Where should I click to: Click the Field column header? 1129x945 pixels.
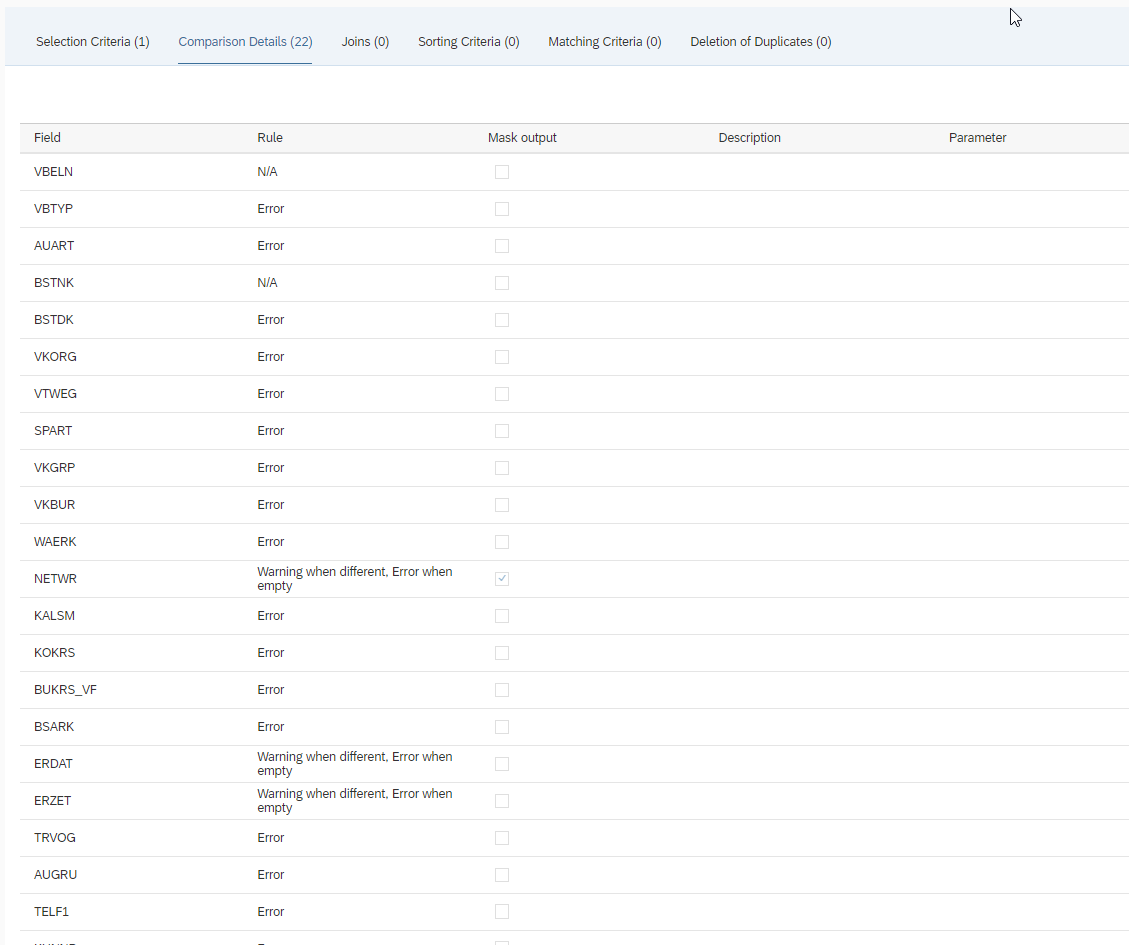tap(47, 138)
